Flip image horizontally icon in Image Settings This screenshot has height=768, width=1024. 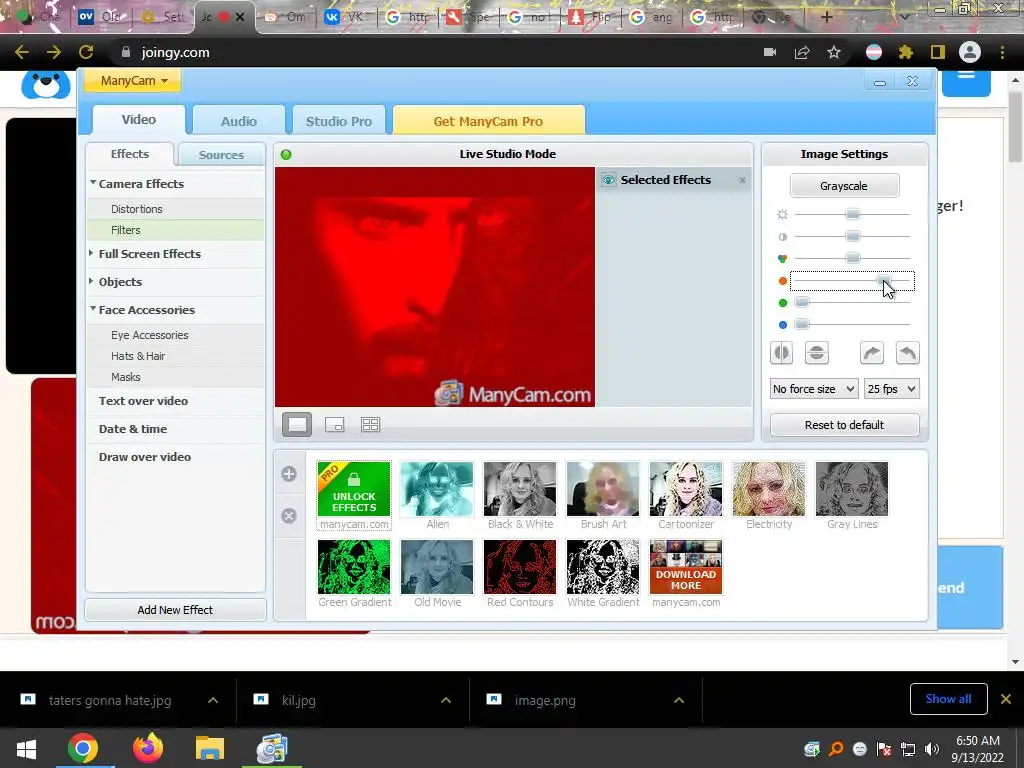[781, 353]
